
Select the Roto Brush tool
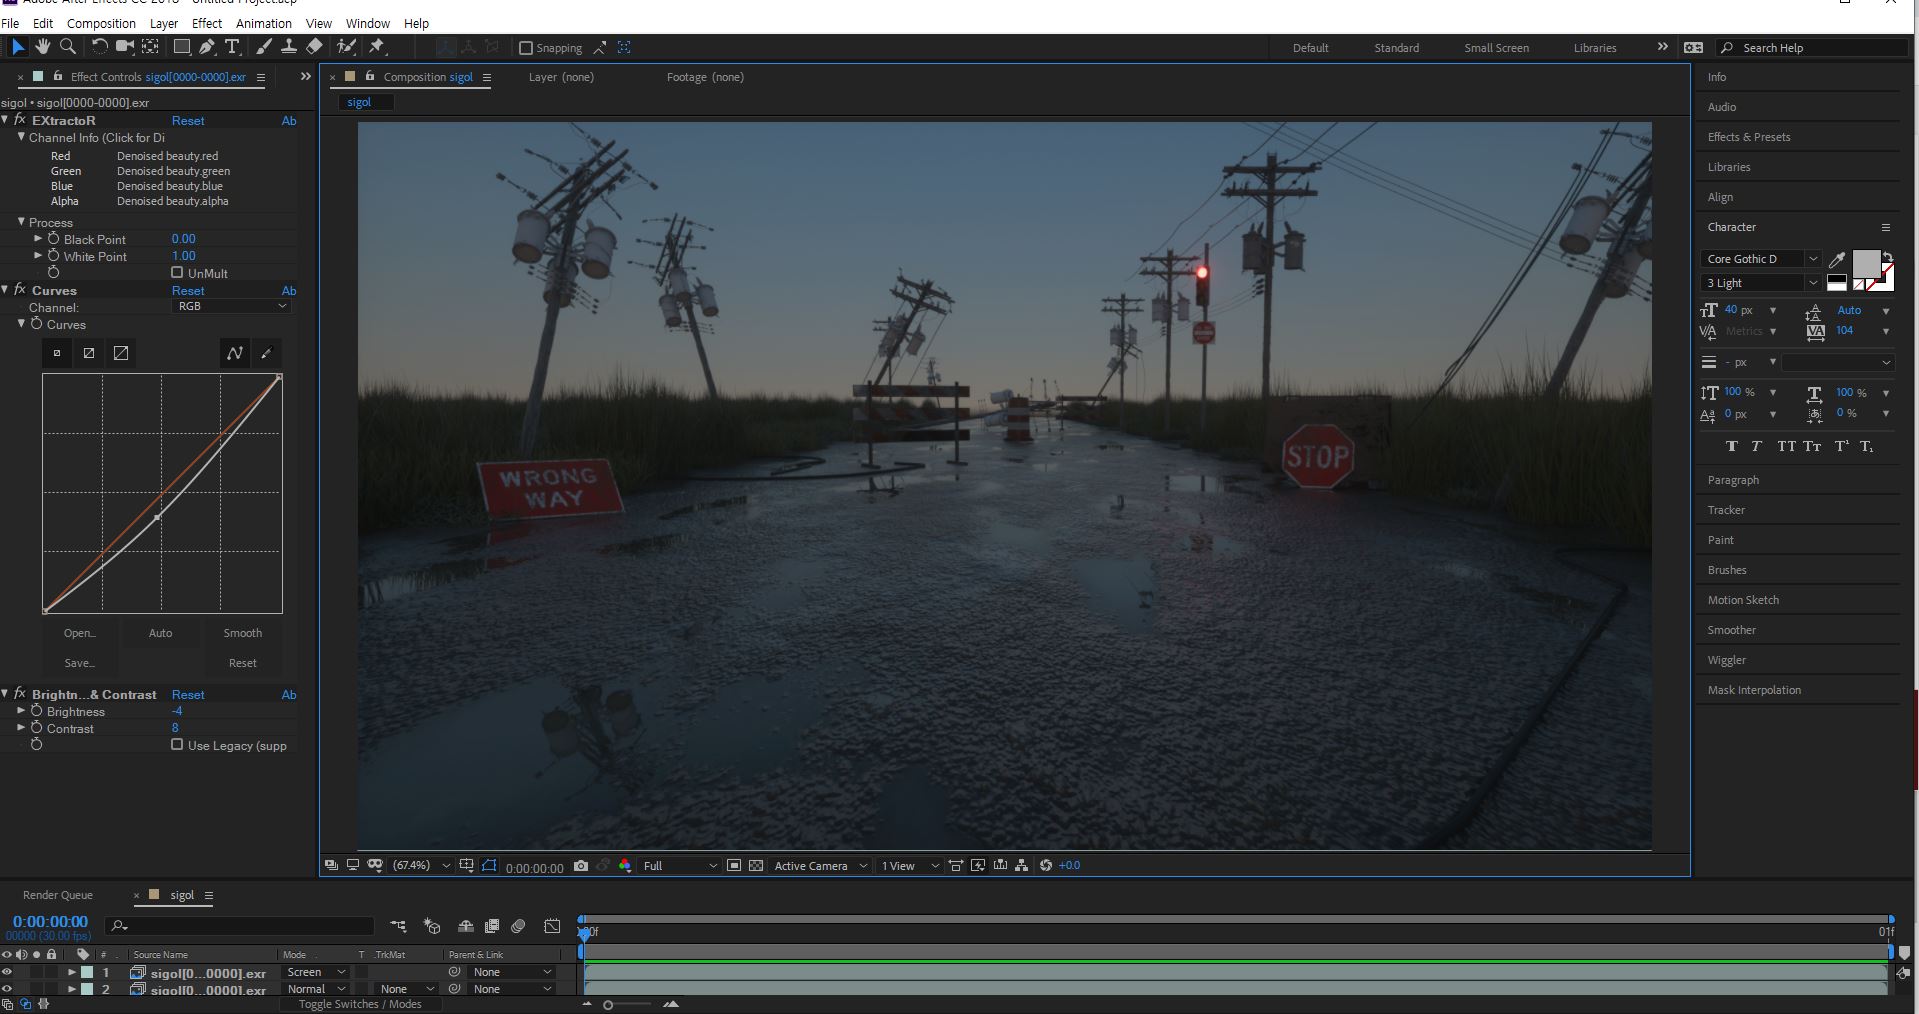[x=346, y=47]
